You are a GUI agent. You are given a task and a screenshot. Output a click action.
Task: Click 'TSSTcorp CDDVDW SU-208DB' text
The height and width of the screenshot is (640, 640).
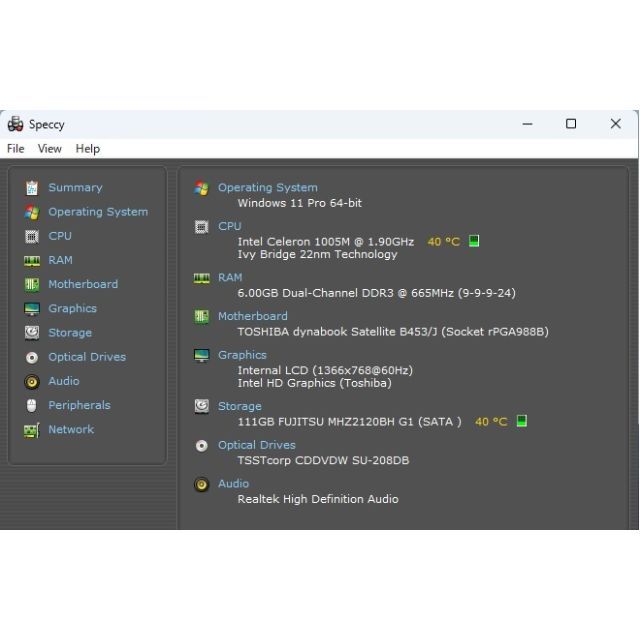coord(323,460)
